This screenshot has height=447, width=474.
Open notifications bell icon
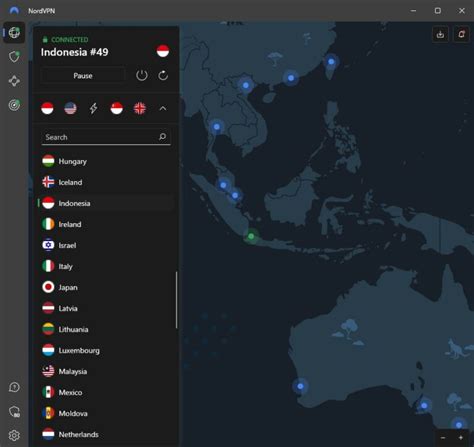(x=461, y=34)
